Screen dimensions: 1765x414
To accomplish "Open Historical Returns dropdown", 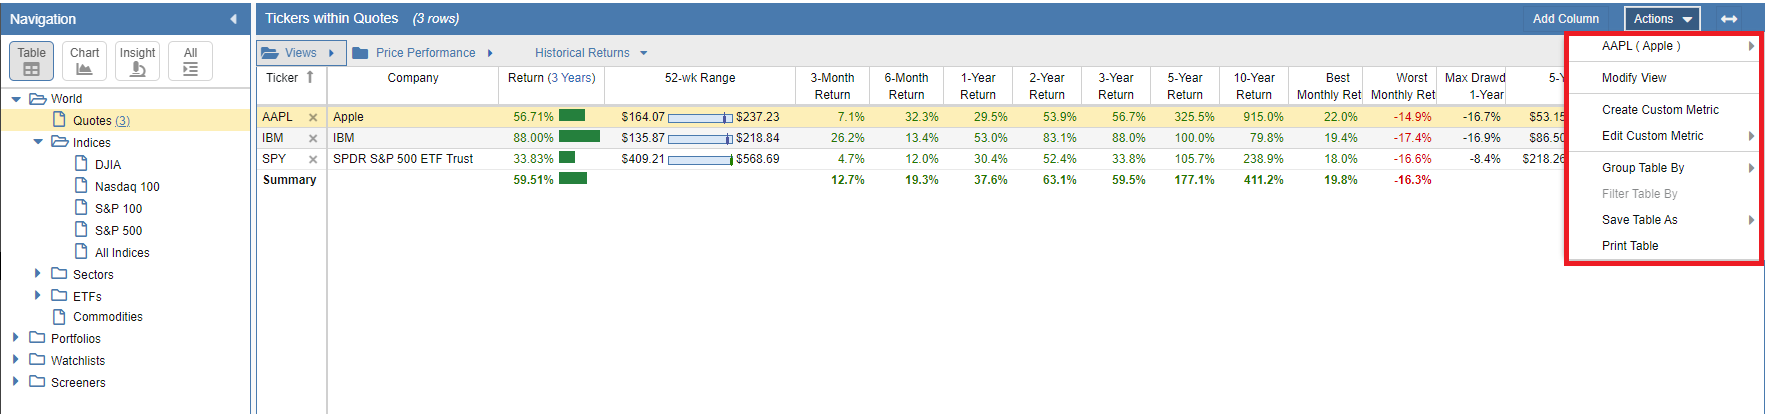I will (x=591, y=53).
